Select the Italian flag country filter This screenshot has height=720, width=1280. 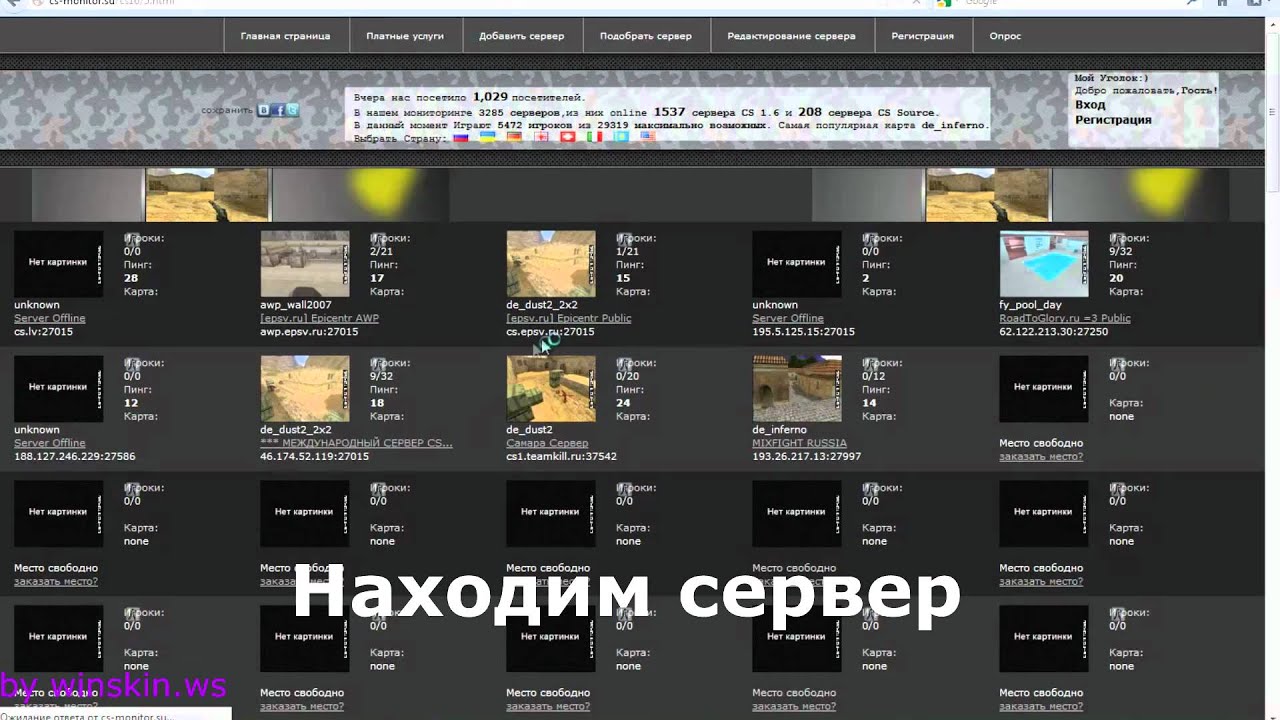[594, 137]
